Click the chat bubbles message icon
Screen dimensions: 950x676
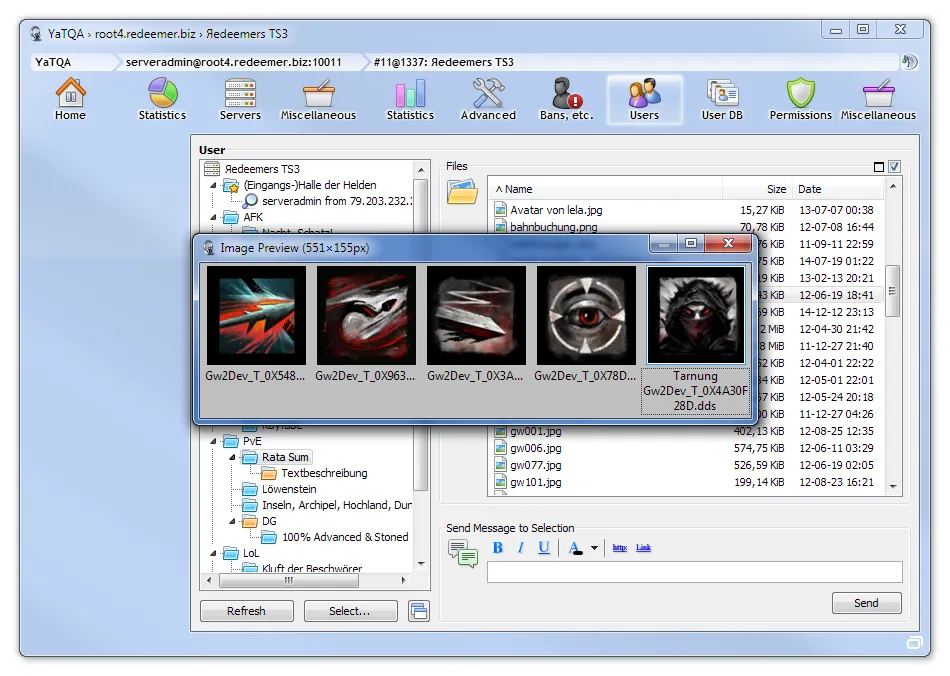click(463, 552)
